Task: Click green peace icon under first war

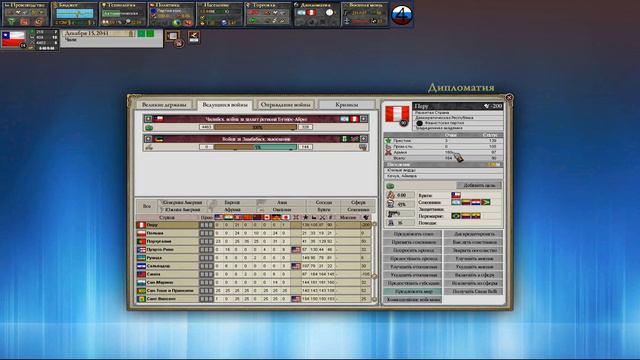Action: coord(149,128)
